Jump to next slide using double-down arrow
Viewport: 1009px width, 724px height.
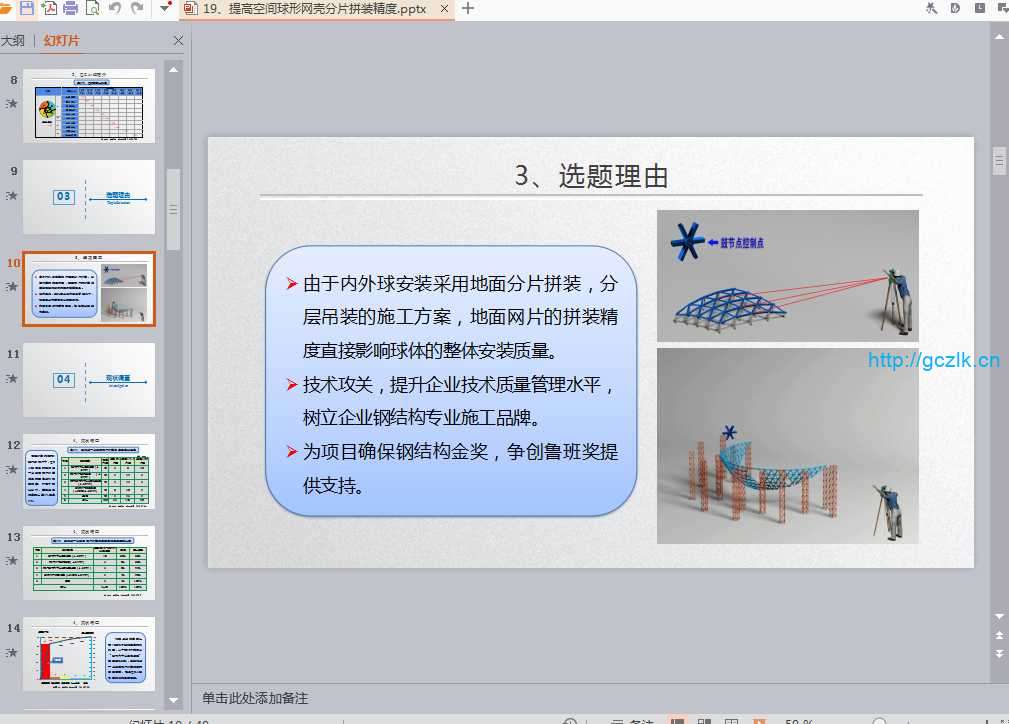999,653
